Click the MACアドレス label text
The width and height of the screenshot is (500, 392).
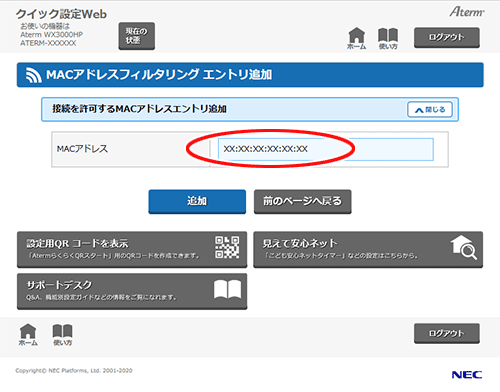click(82, 149)
